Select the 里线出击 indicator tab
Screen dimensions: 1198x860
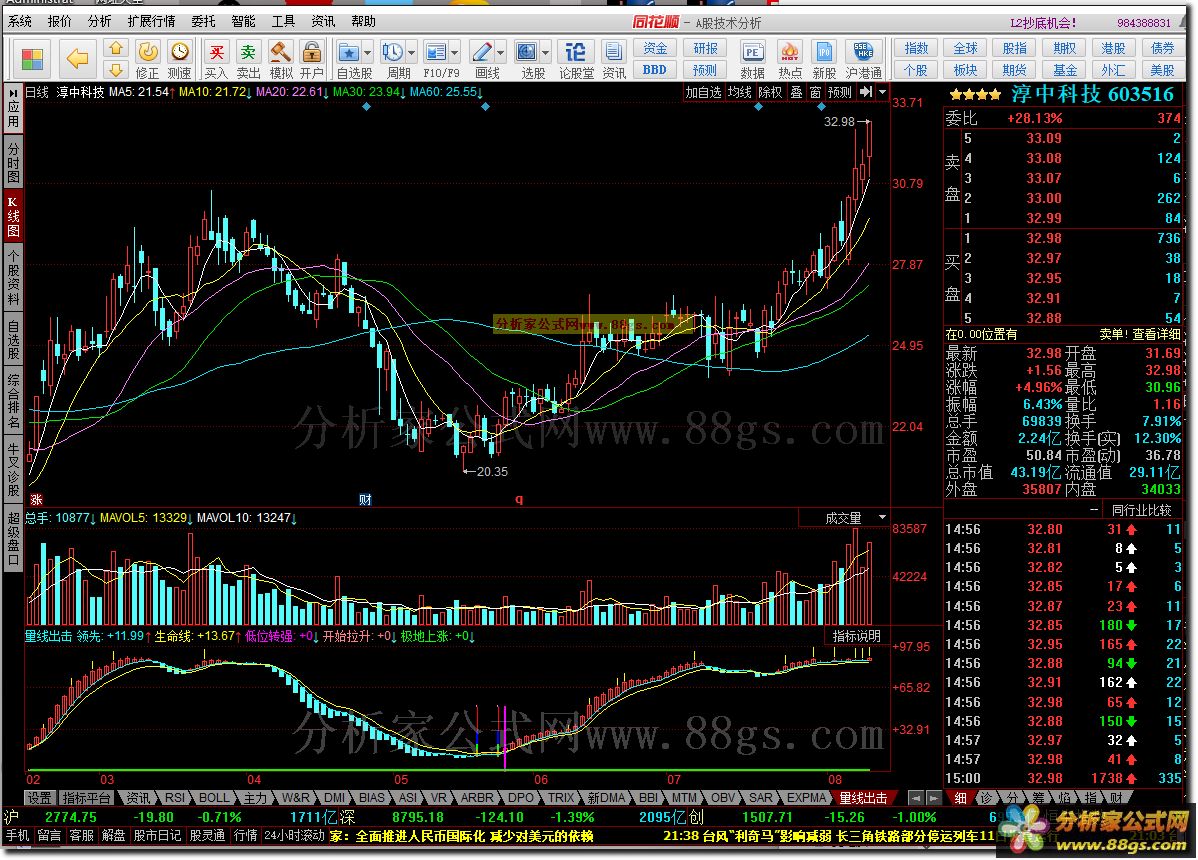(x=863, y=798)
